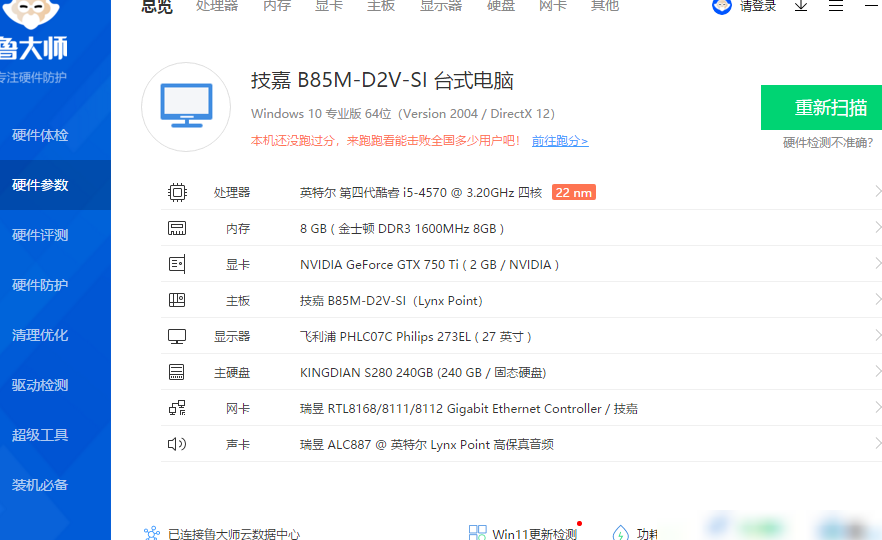The width and height of the screenshot is (882, 540).
Task: Switch to the 其他 tab
Action: (605, 6)
